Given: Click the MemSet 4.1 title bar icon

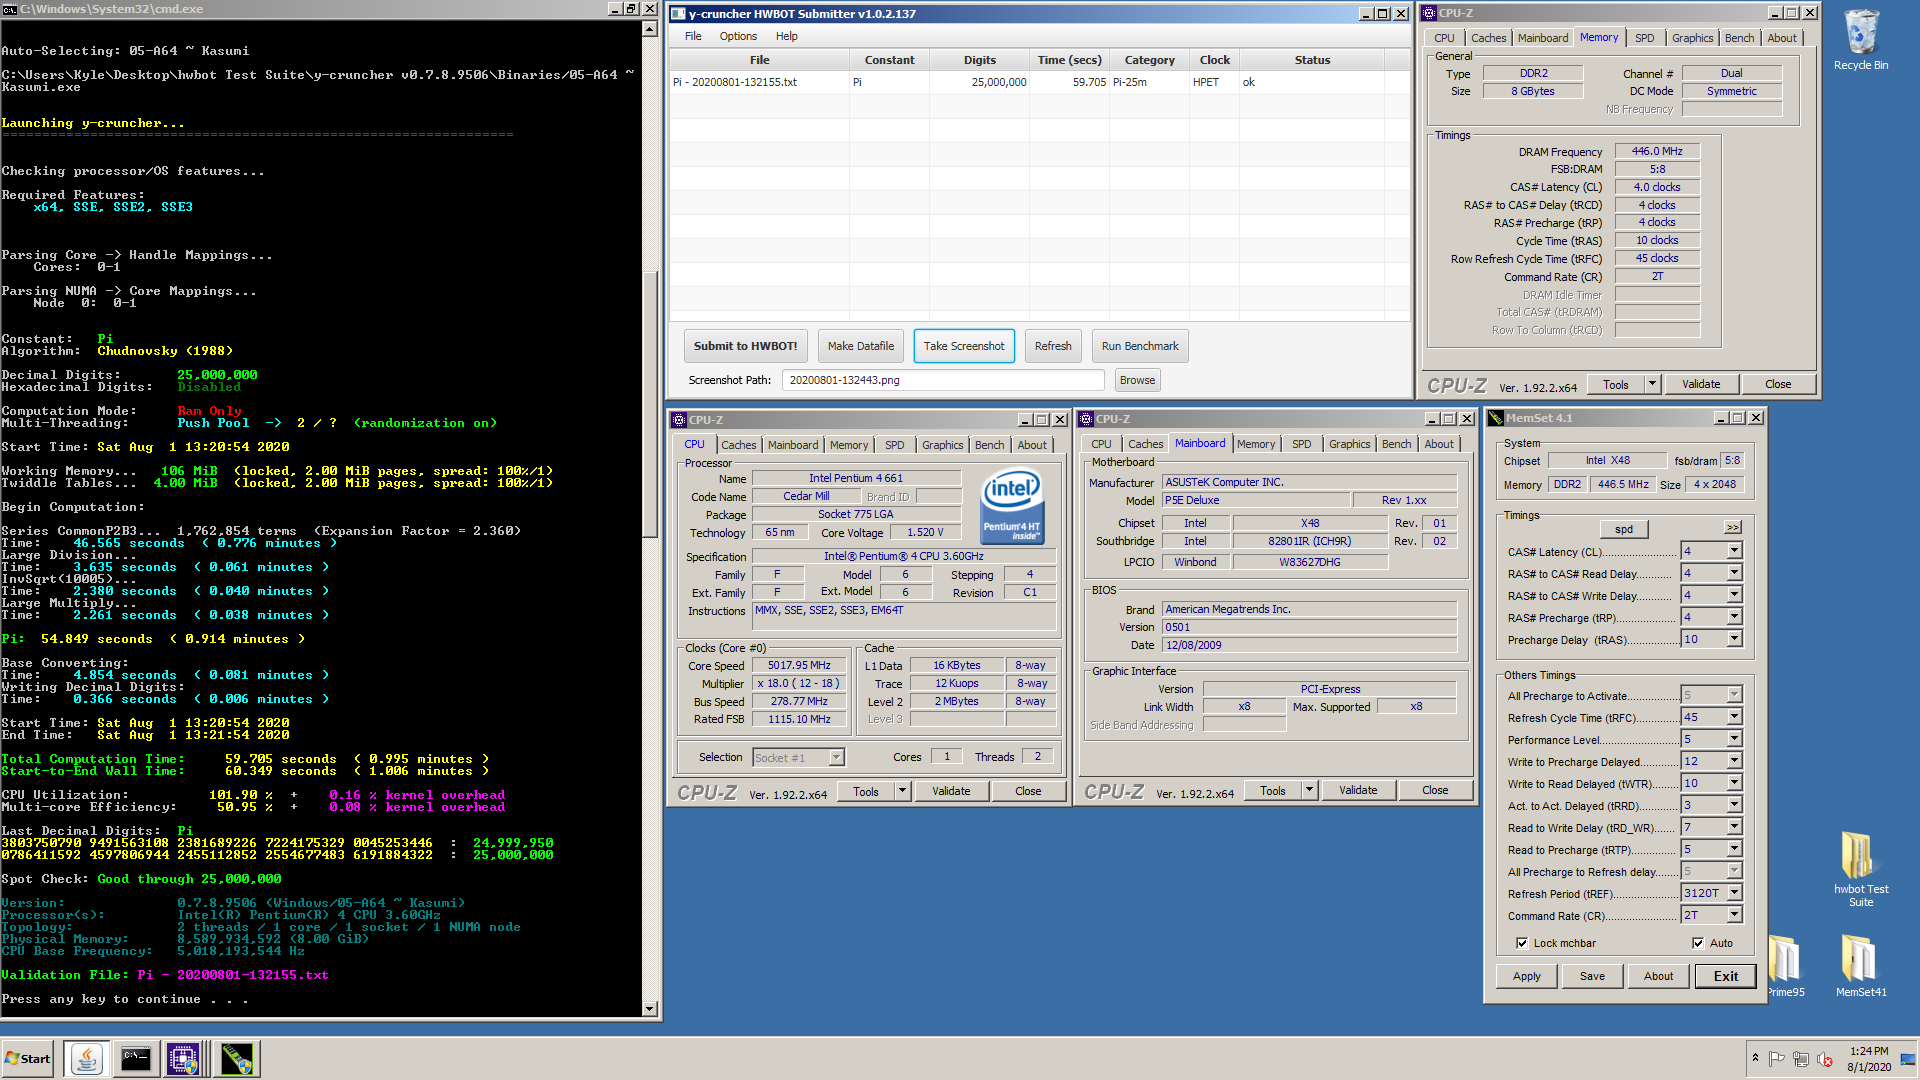Looking at the screenshot, I should tap(1496, 418).
